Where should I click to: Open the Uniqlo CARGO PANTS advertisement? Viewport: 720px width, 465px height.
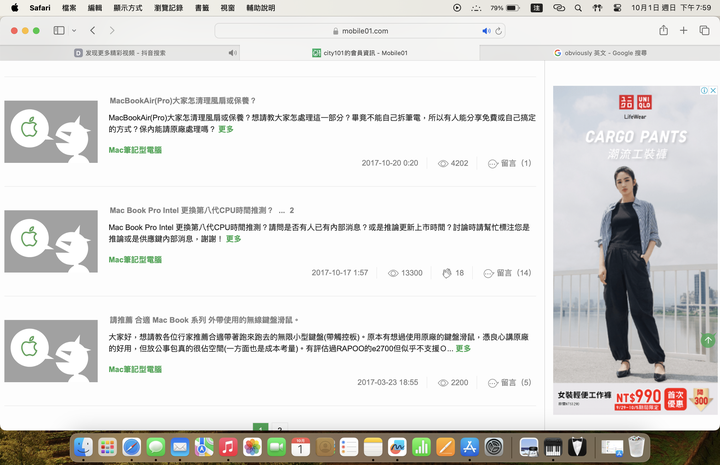635,250
